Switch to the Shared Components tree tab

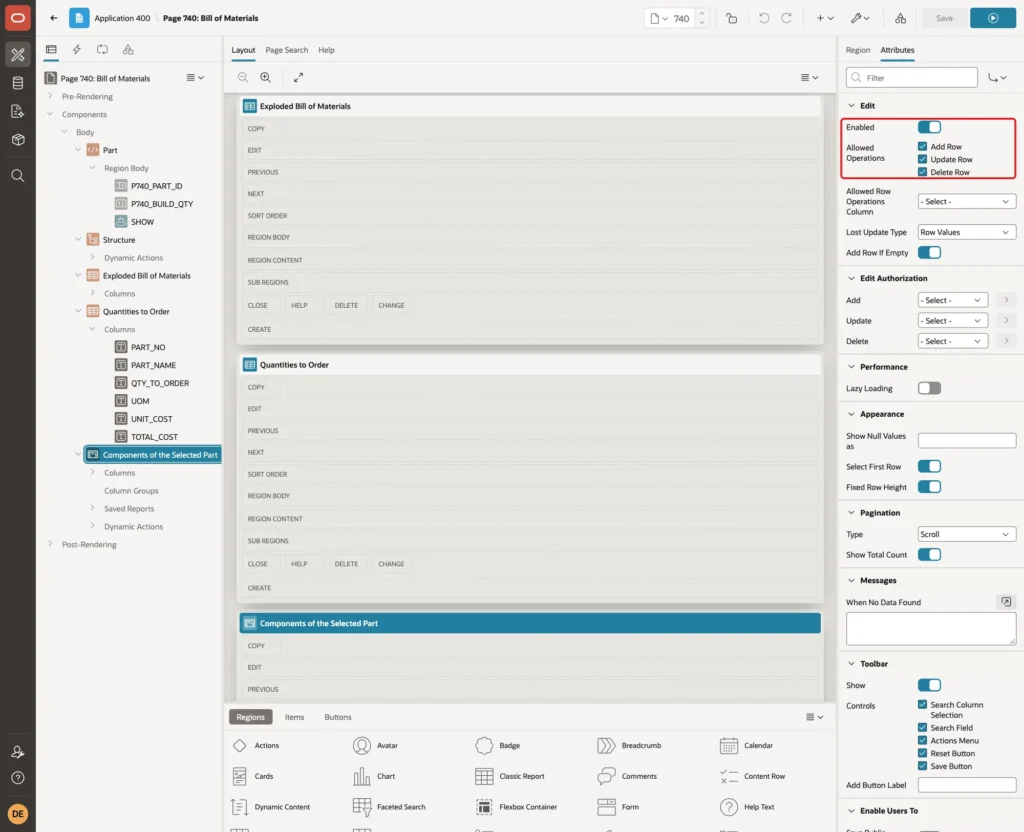pyautogui.click(x=128, y=50)
